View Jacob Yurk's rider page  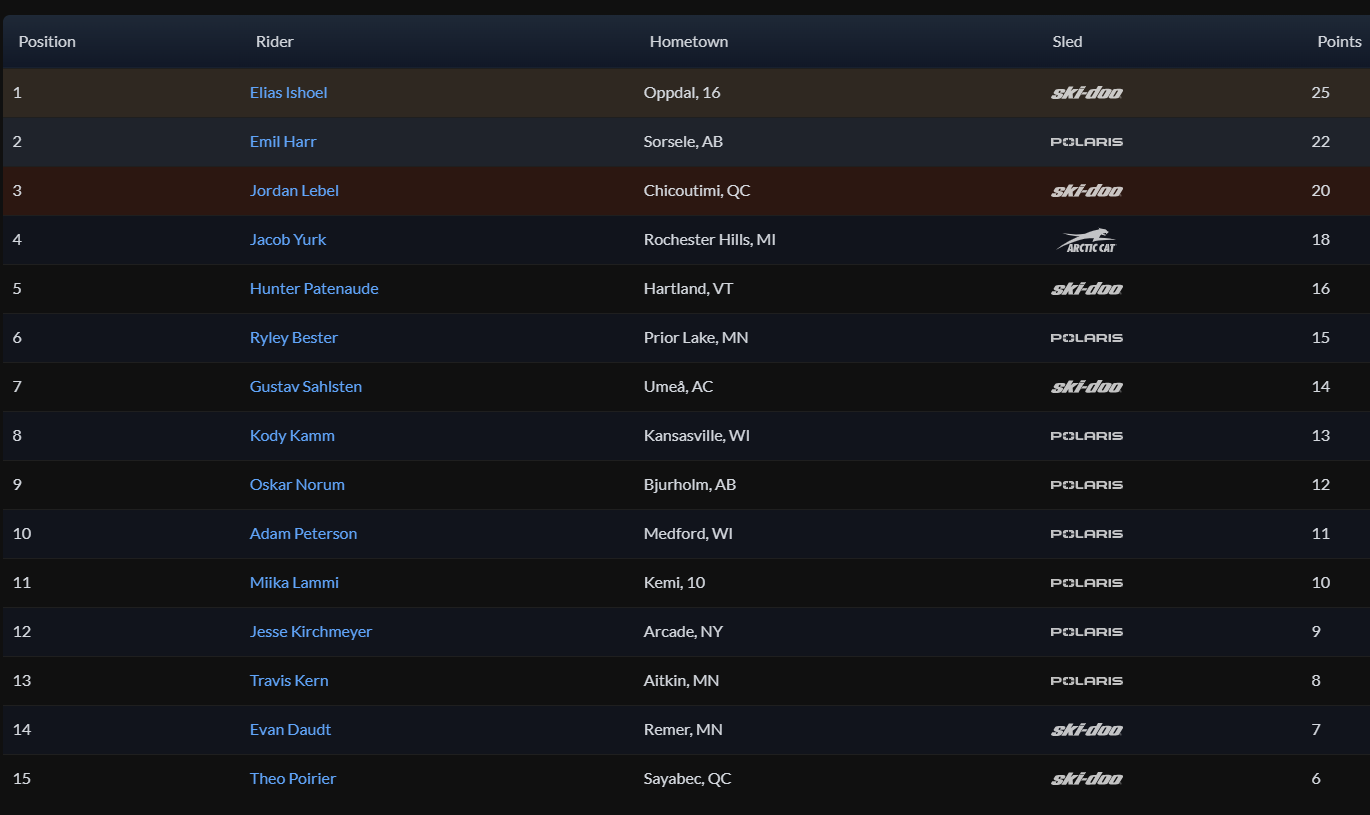(x=288, y=239)
